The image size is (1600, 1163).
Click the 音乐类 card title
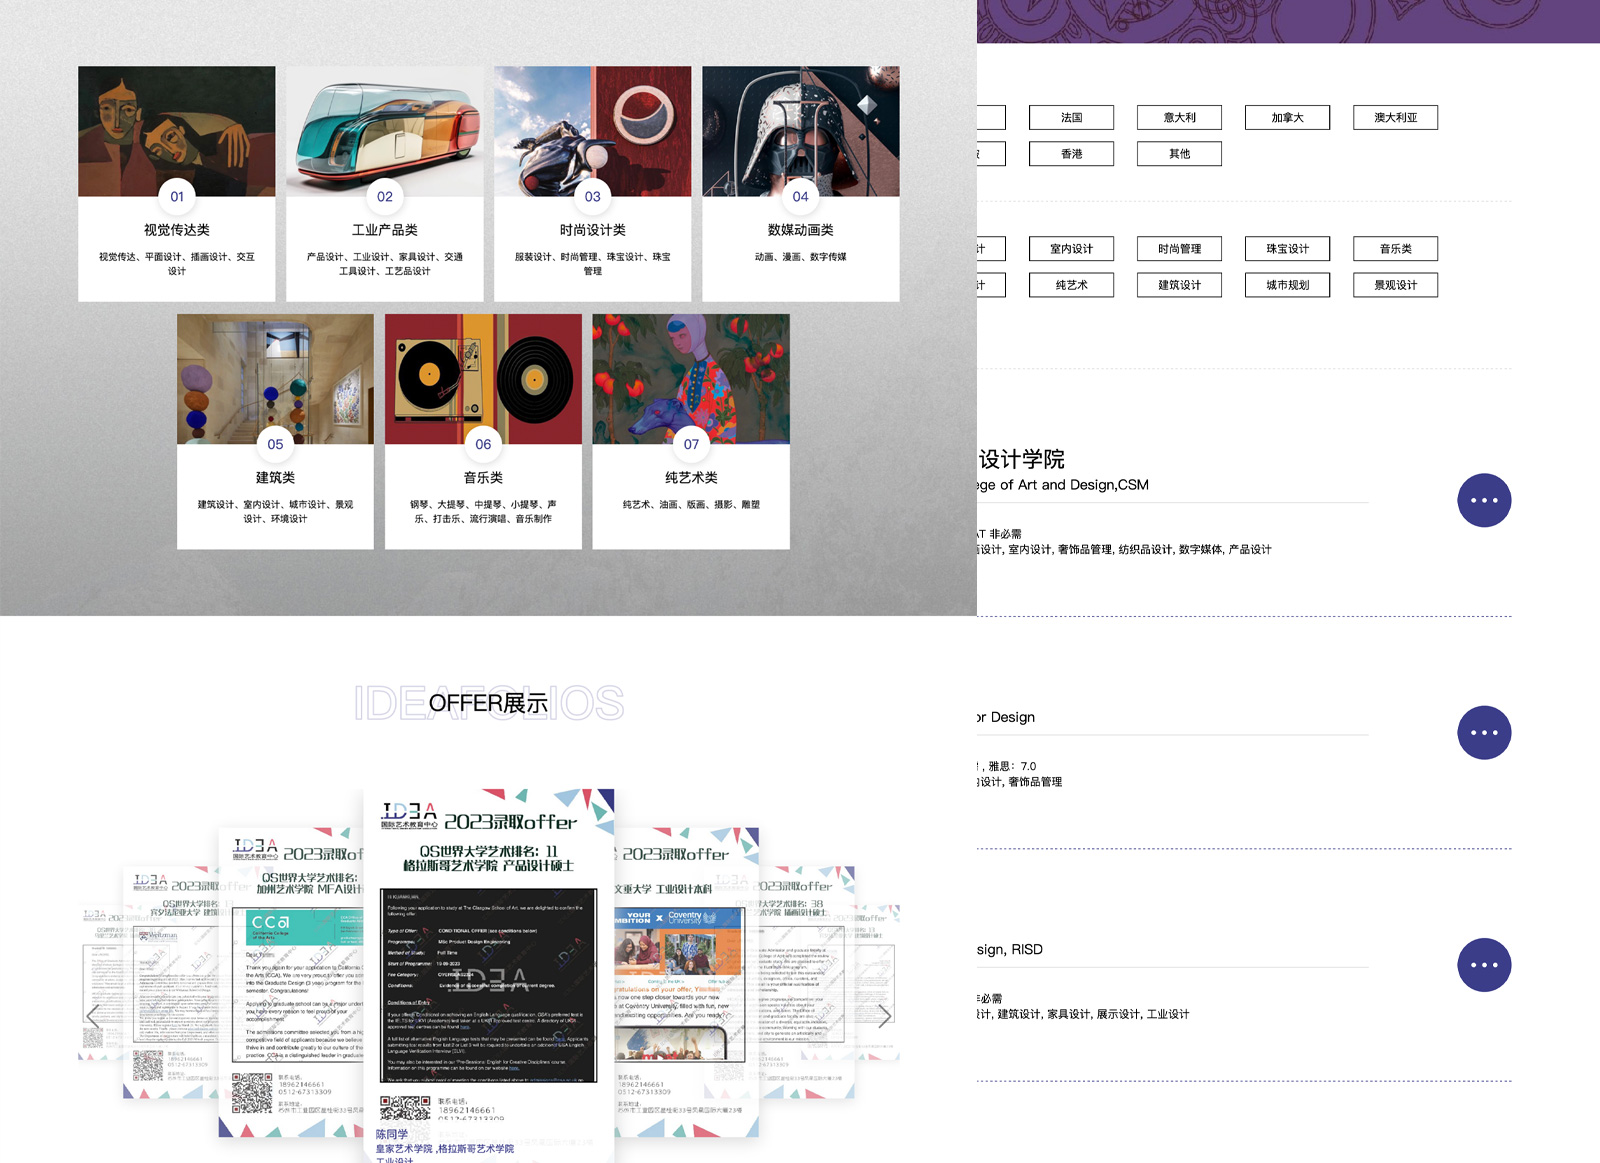point(483,478)
